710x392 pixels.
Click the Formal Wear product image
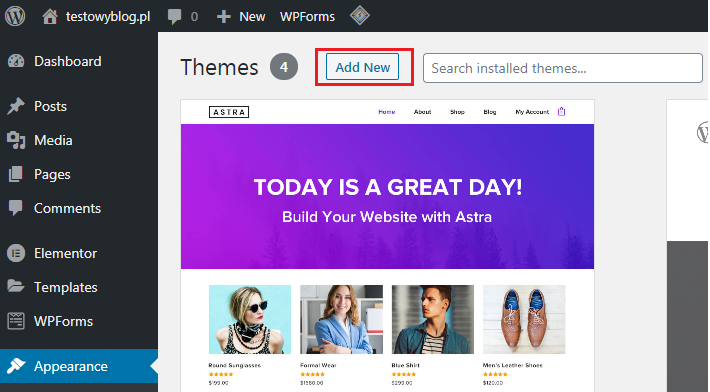click(x=341, y=319)
